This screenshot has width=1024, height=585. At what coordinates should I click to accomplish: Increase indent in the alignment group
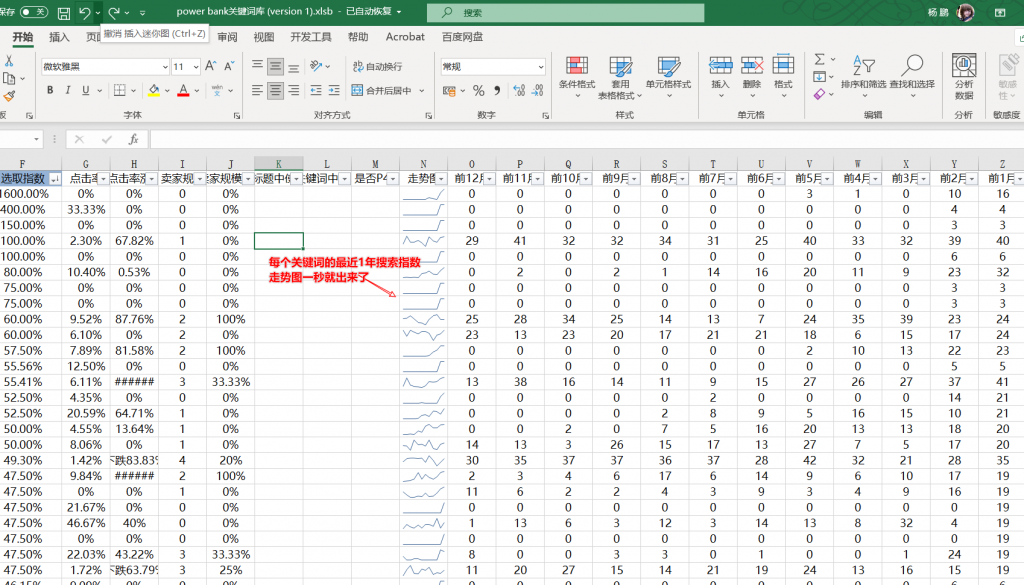pyautogui.click(x=334, y=90)
